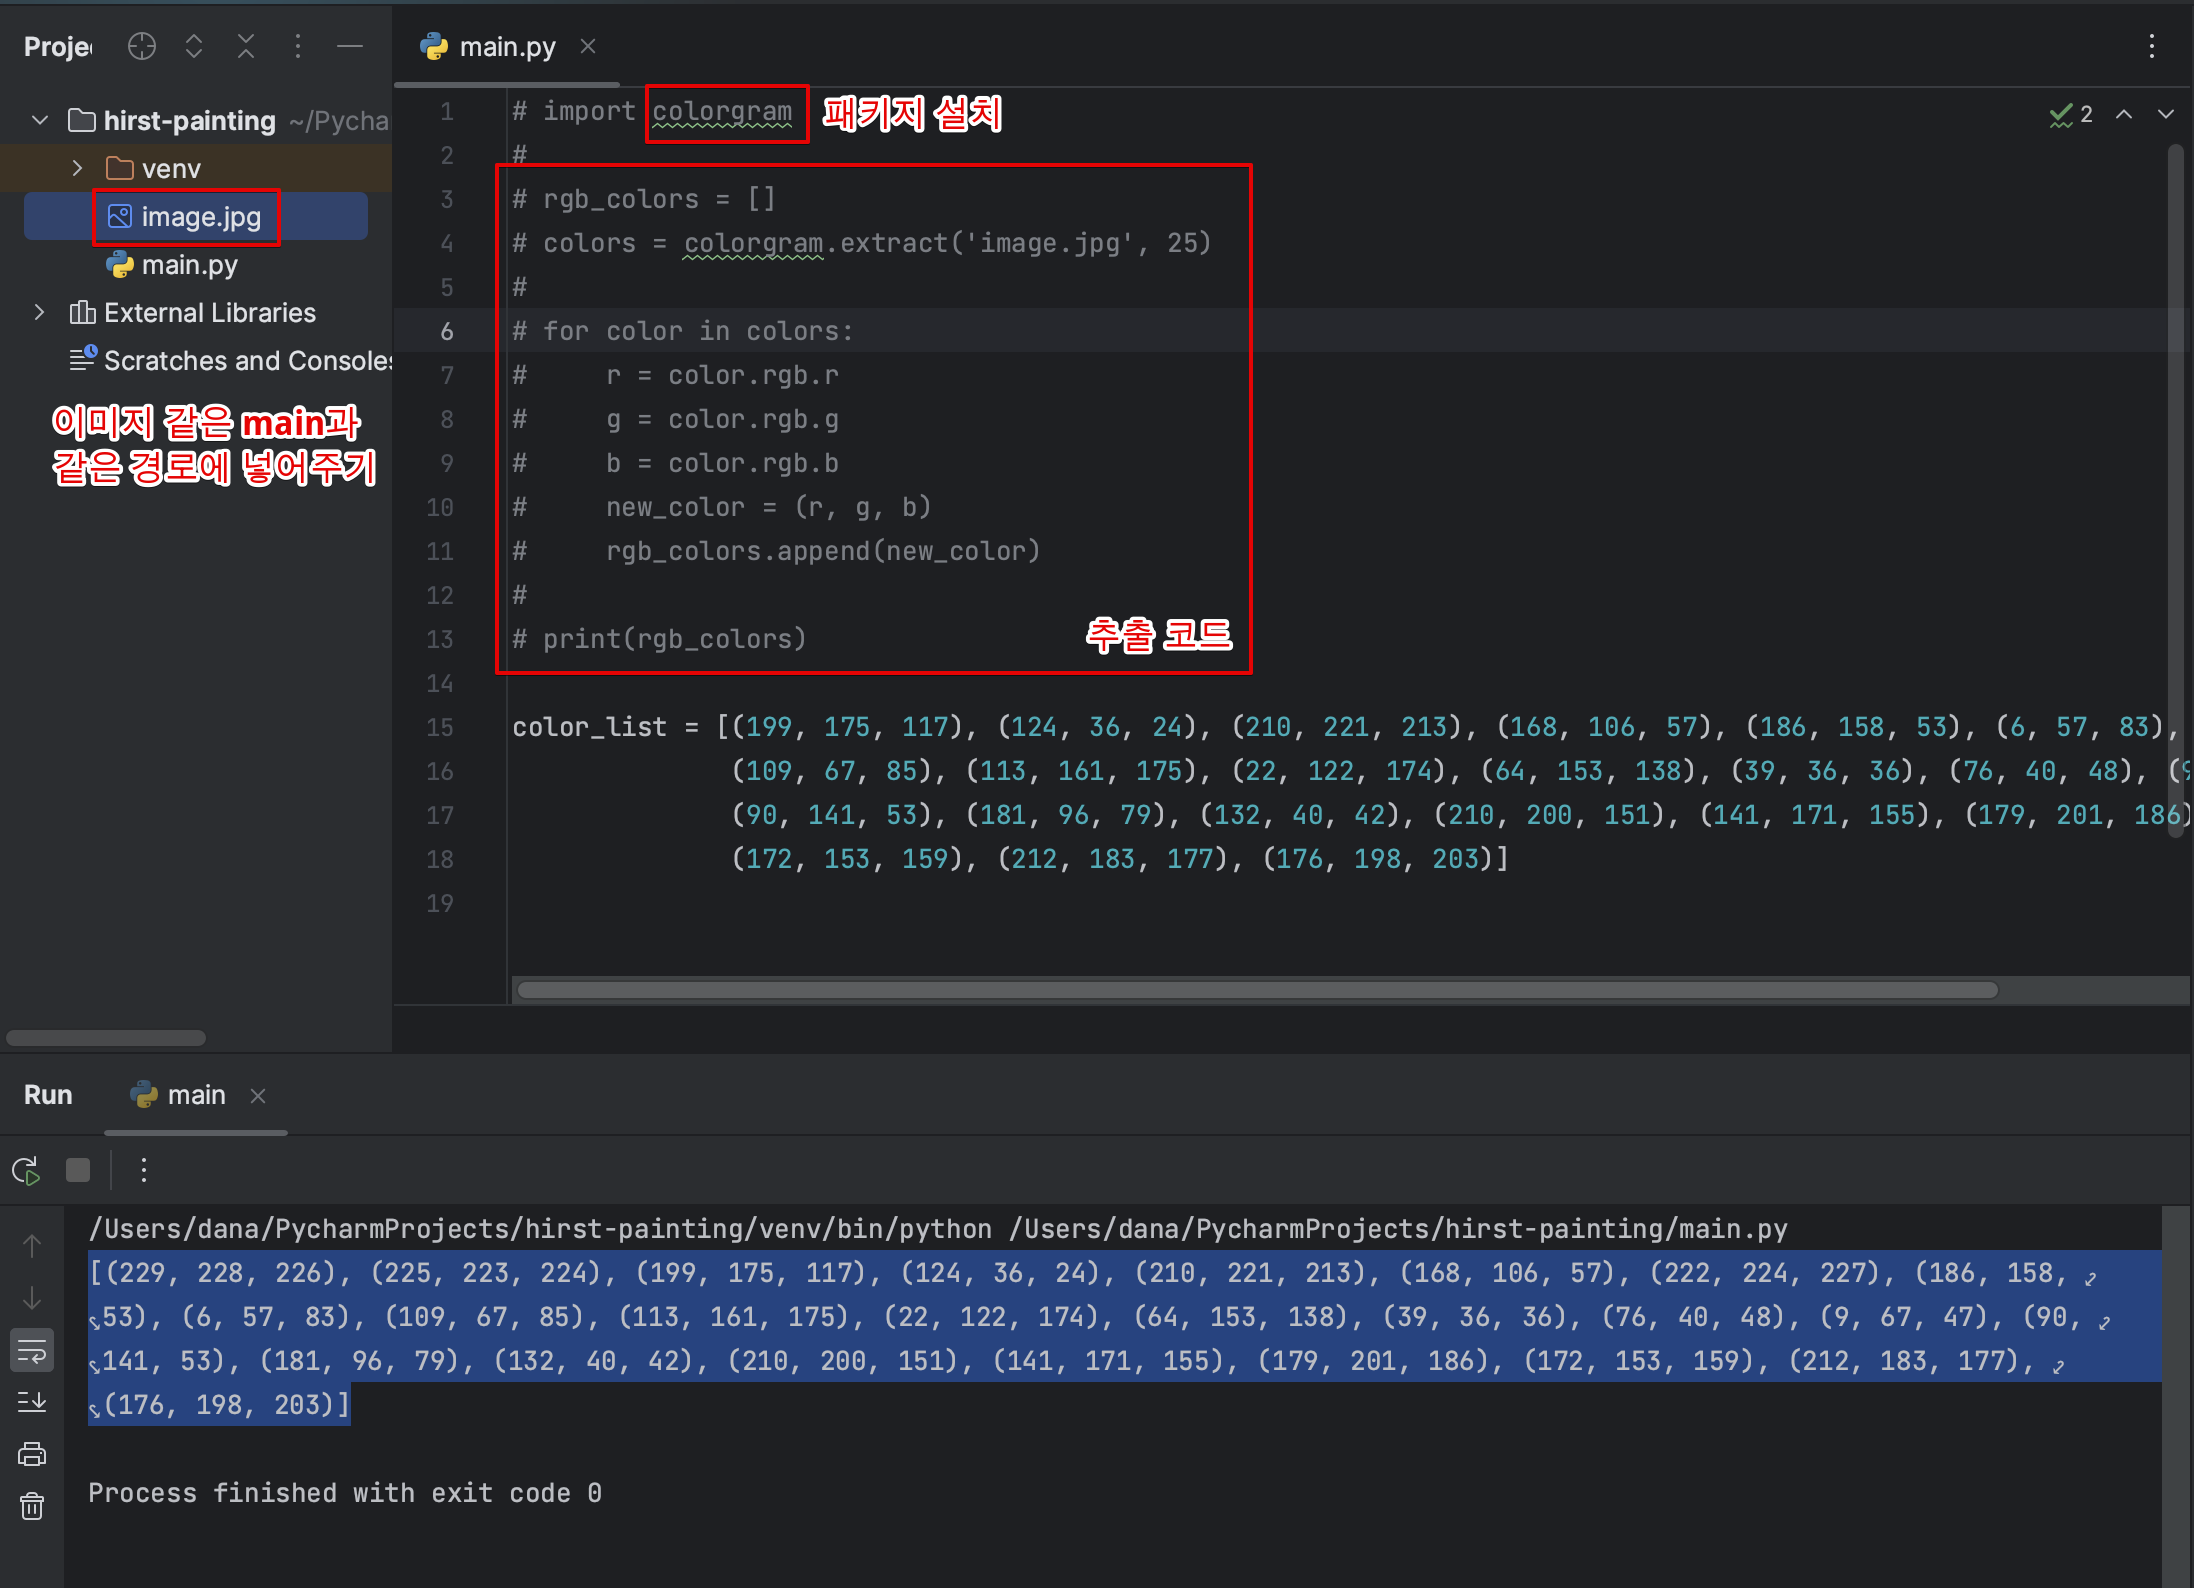The height and width of the screenshot is (1588, 2194).
Task: Click colorgram.extract call on line 4
Action: 947,243
